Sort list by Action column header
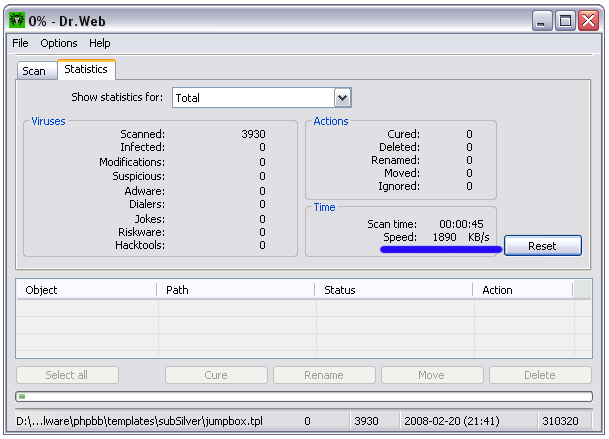This screenshot has width=609, height=439. pos(523,290)
